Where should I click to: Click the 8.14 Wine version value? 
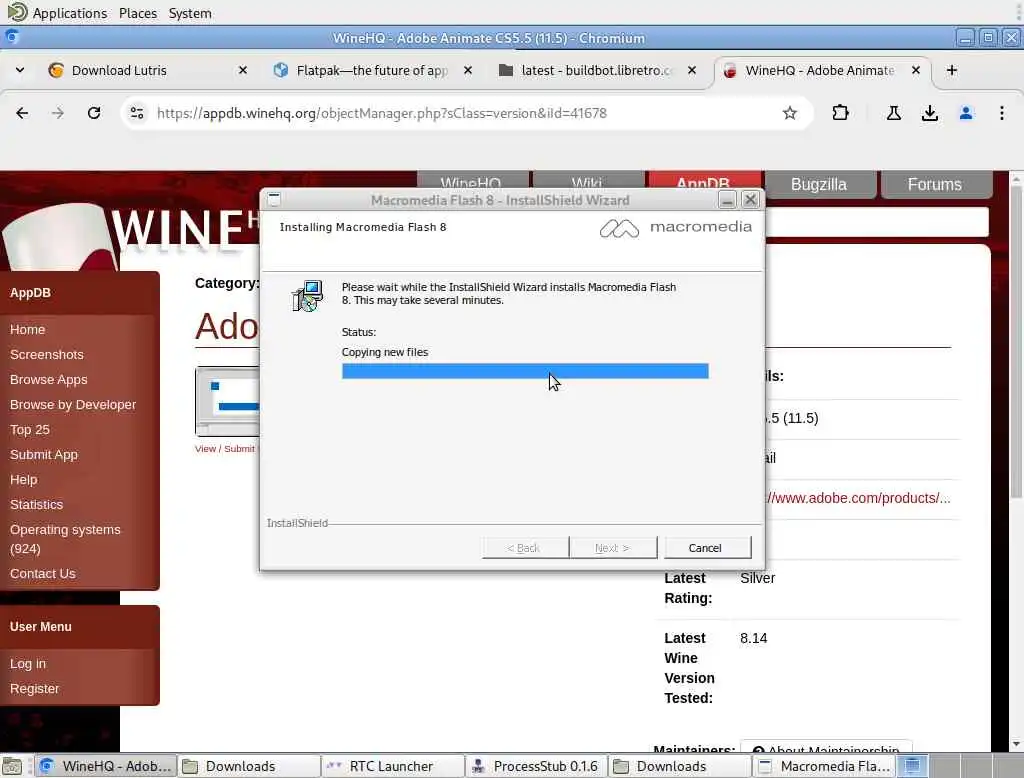[754, 638]
